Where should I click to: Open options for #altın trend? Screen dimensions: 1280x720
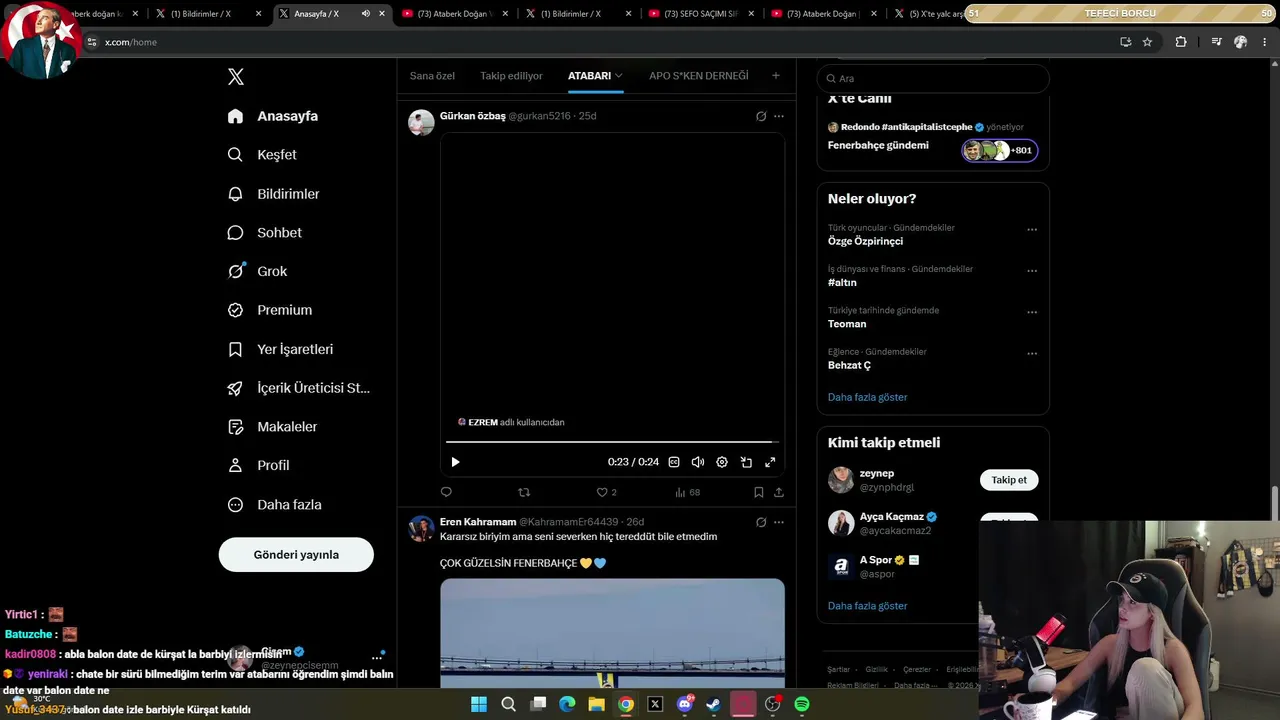(x=1032, y=271)
